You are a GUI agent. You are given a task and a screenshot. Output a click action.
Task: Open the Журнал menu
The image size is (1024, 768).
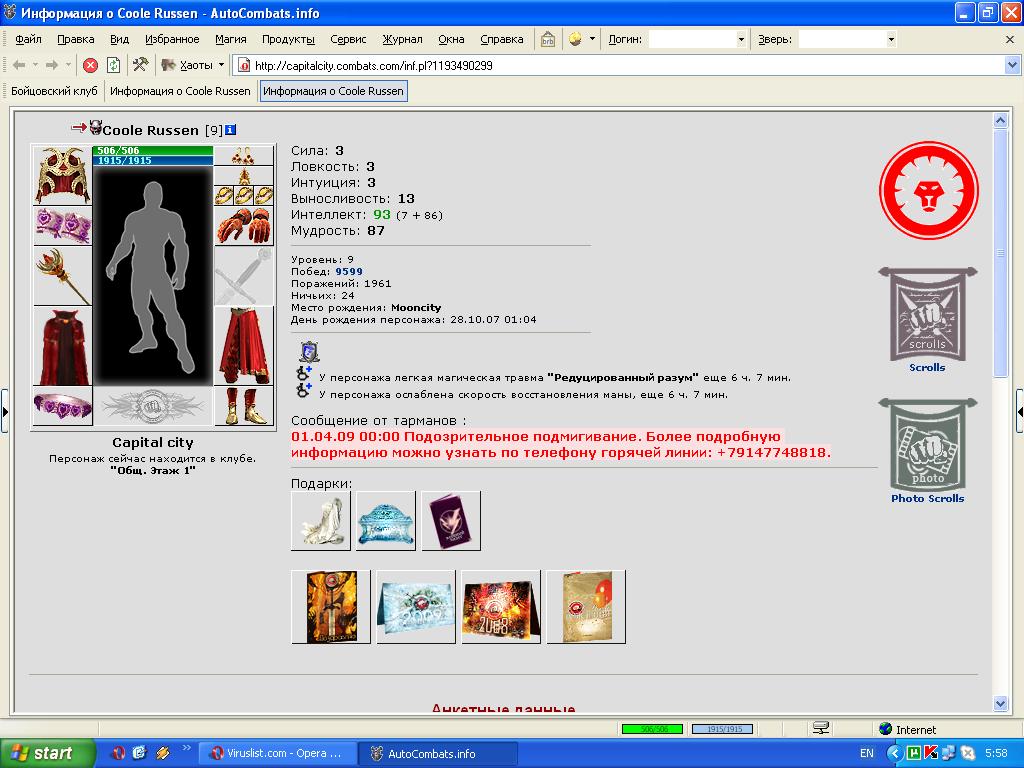[402, 39]
